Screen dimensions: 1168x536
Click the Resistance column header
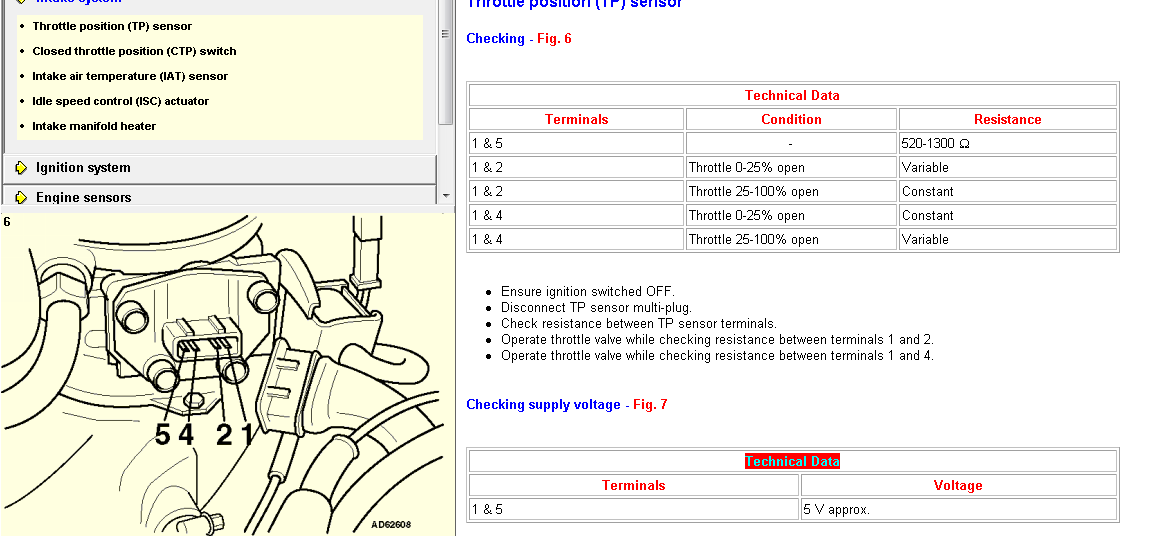point(1008,119)
